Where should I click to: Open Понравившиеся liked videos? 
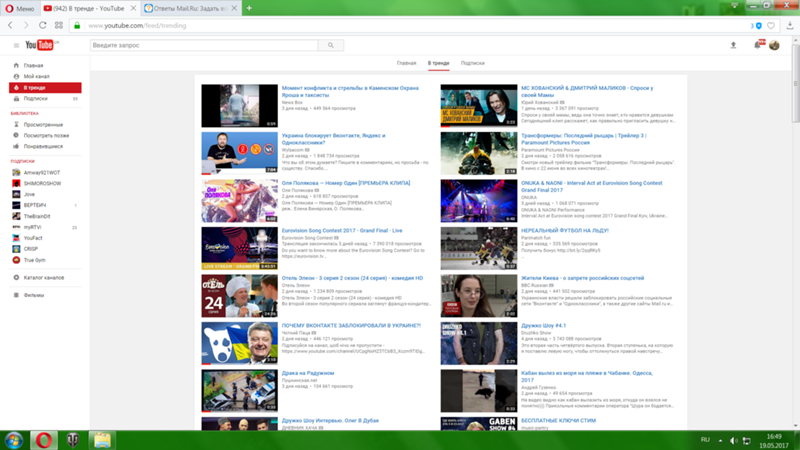pyautogui.click(x=45, y=146)
